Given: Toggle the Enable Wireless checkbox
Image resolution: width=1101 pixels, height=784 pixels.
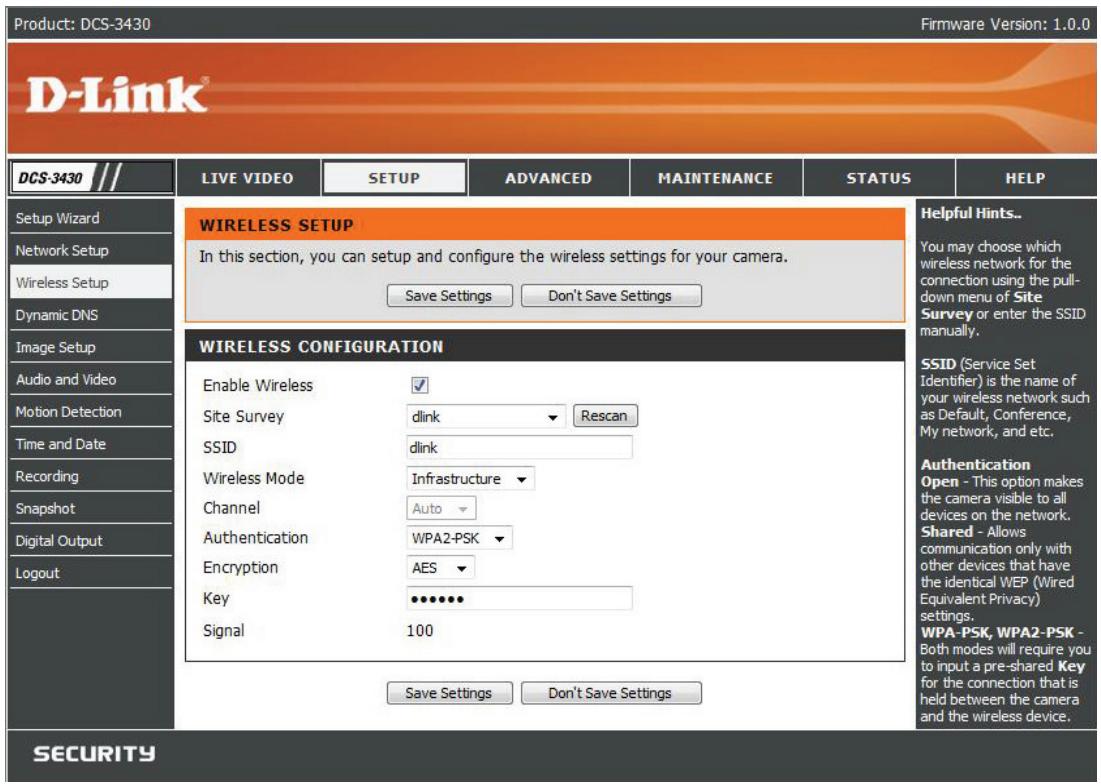Looking at the screenshot, I should (420, 385).
